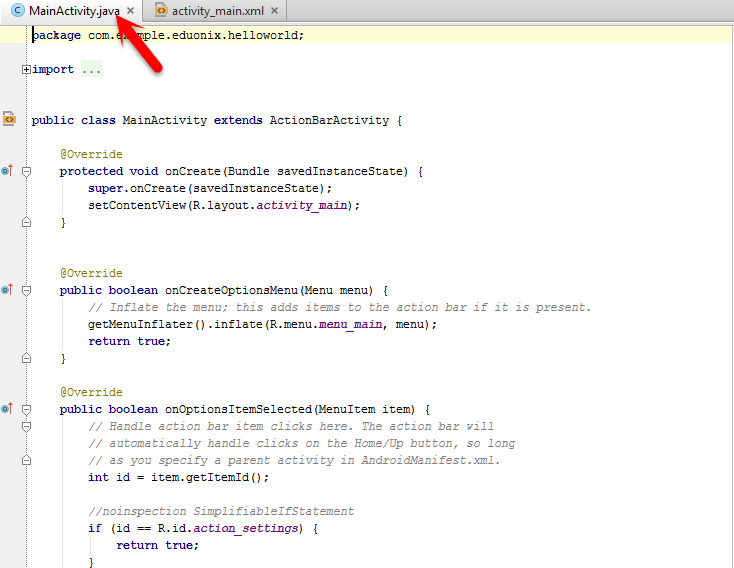Image resolution: width=734 pixels, height=568 pixels.
Task: Click the item.getItemId() expression
Action: coord(206,478)
